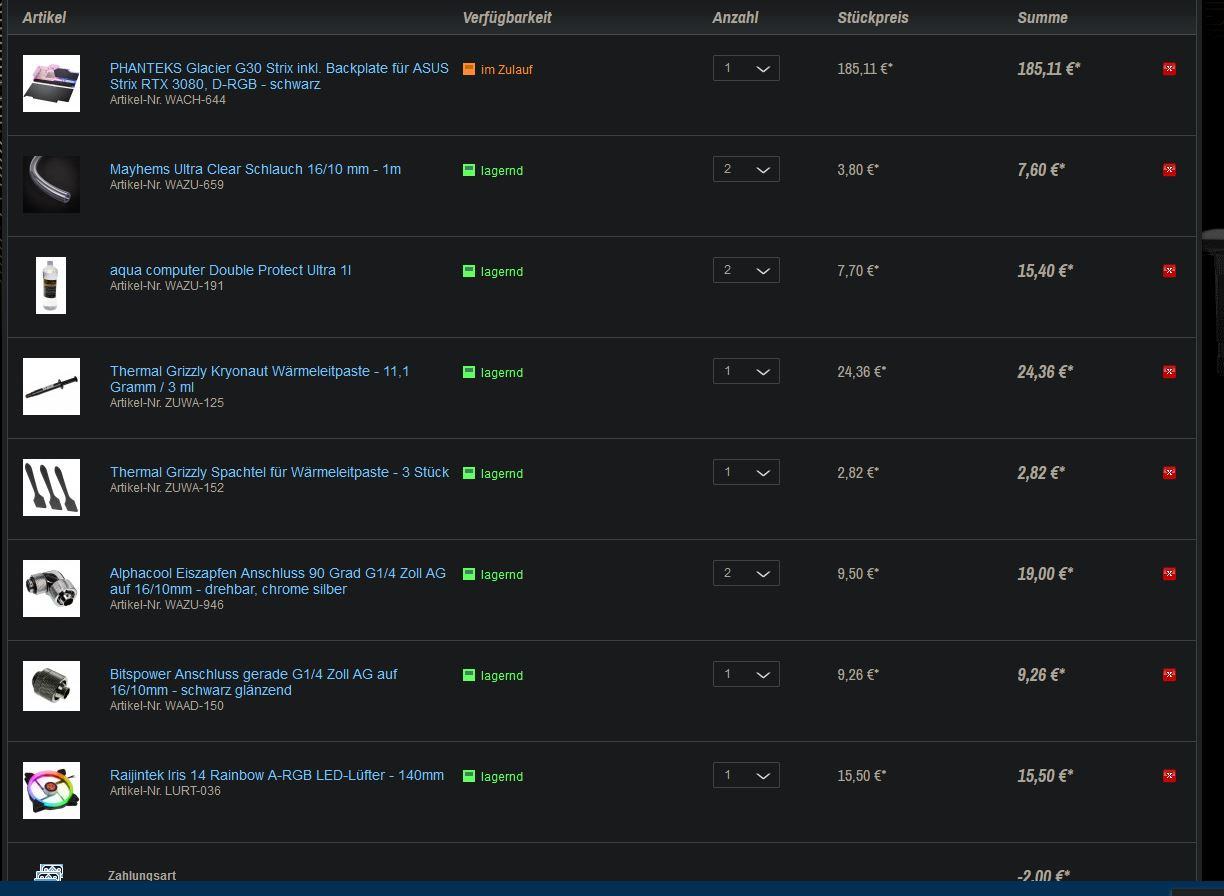
Task: Open aqua computer Double Protect Ultra link
Action: [x=230, y=270]
